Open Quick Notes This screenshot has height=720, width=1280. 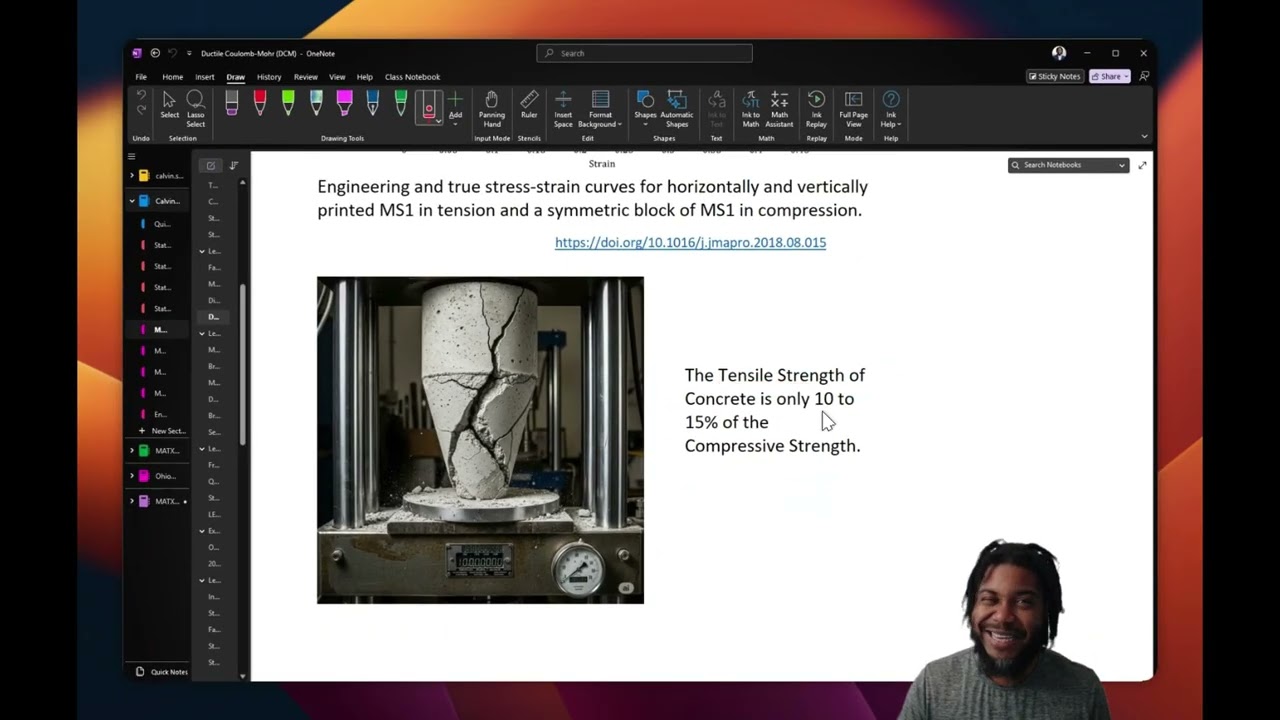(162, 672)
